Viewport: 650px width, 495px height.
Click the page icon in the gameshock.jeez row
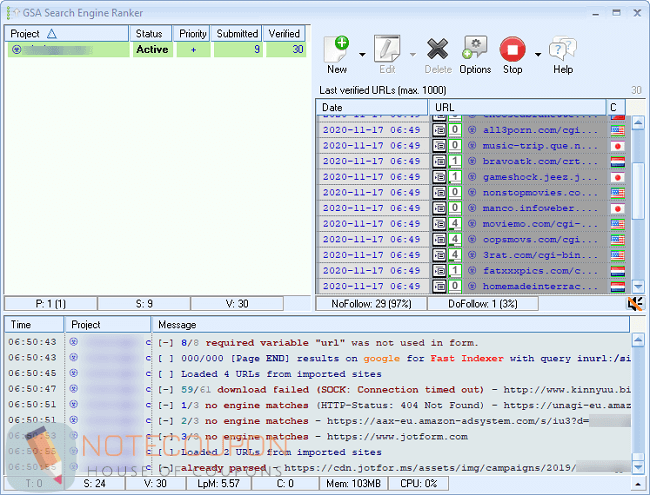click(x=439, y=177)
